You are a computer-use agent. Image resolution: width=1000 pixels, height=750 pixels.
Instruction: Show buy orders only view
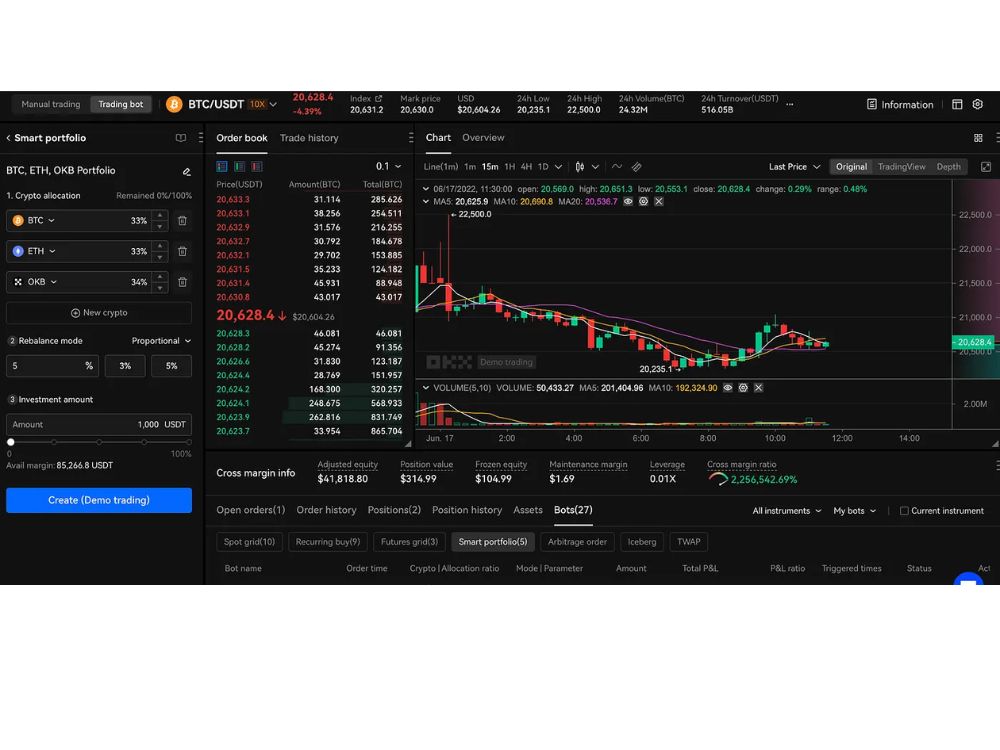[x=239, y=166]
